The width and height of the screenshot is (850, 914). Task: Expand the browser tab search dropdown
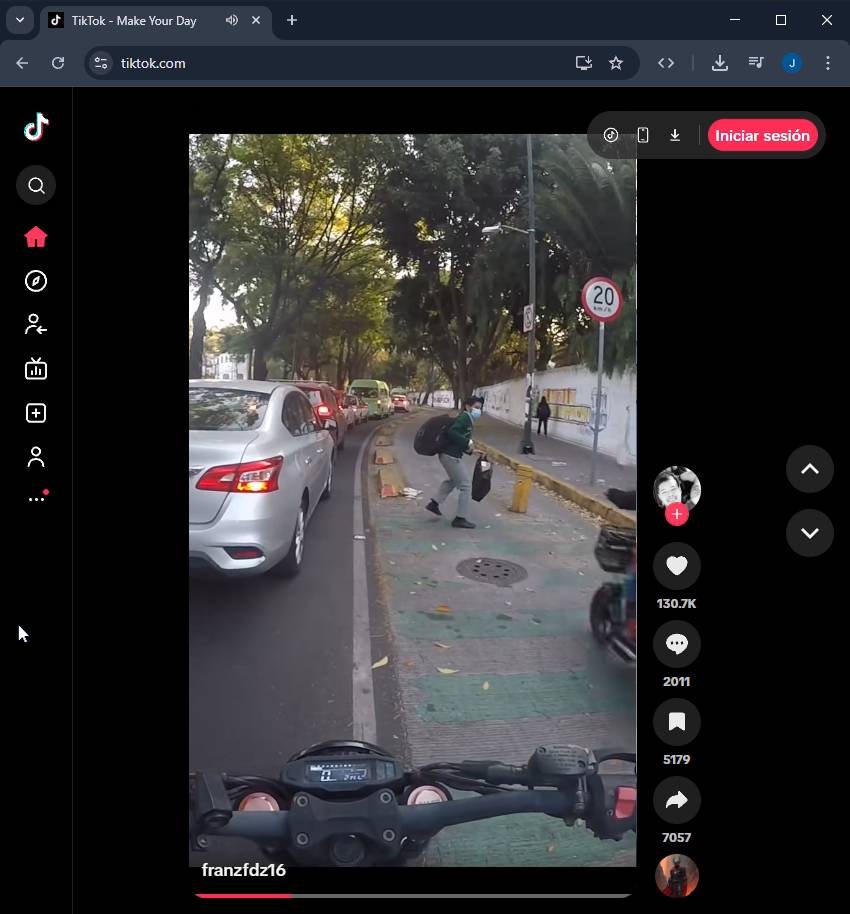point(19,20)
